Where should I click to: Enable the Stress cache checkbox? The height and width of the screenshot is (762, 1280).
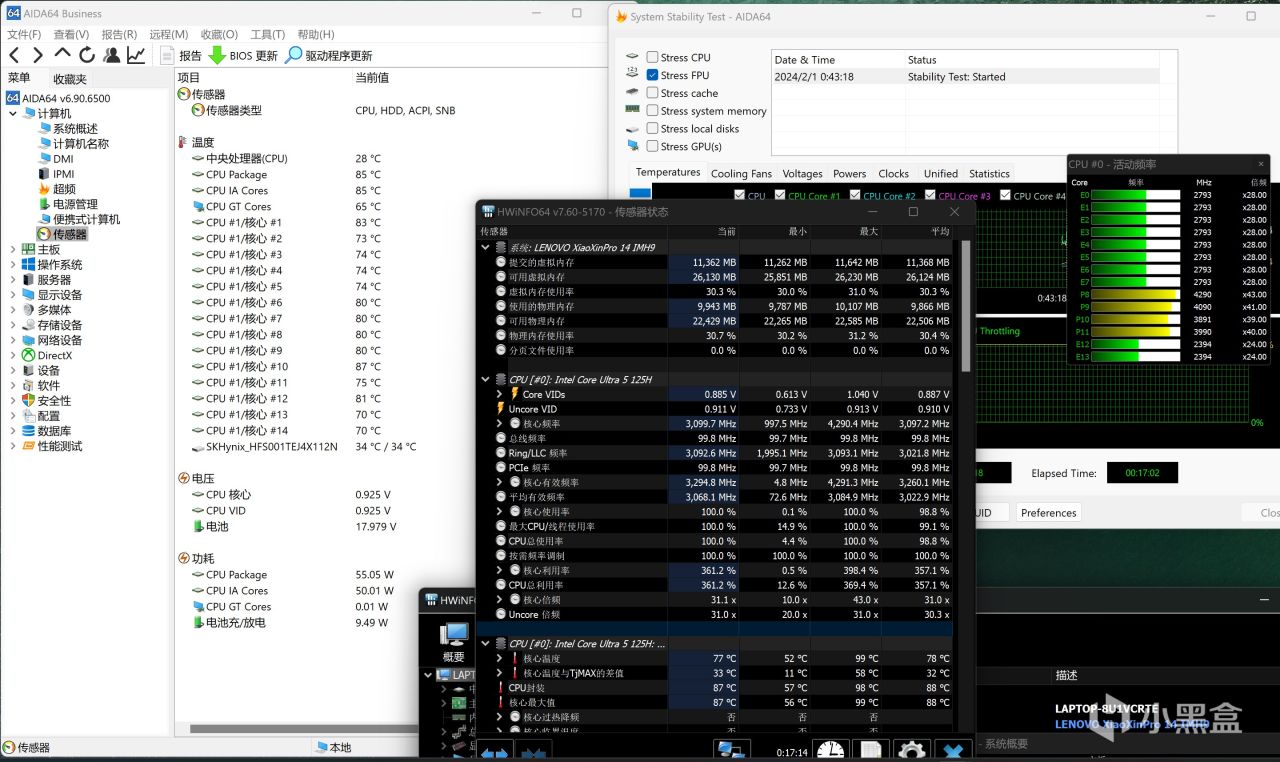(652, 93)
